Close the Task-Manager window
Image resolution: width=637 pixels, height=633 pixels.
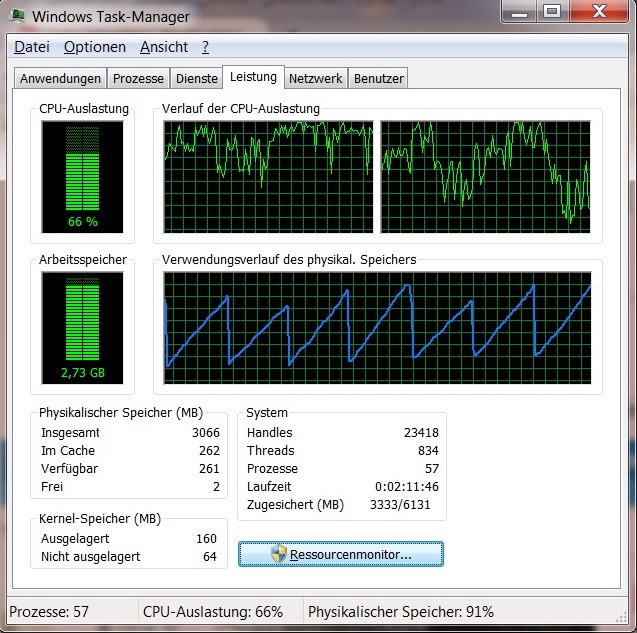599,12
